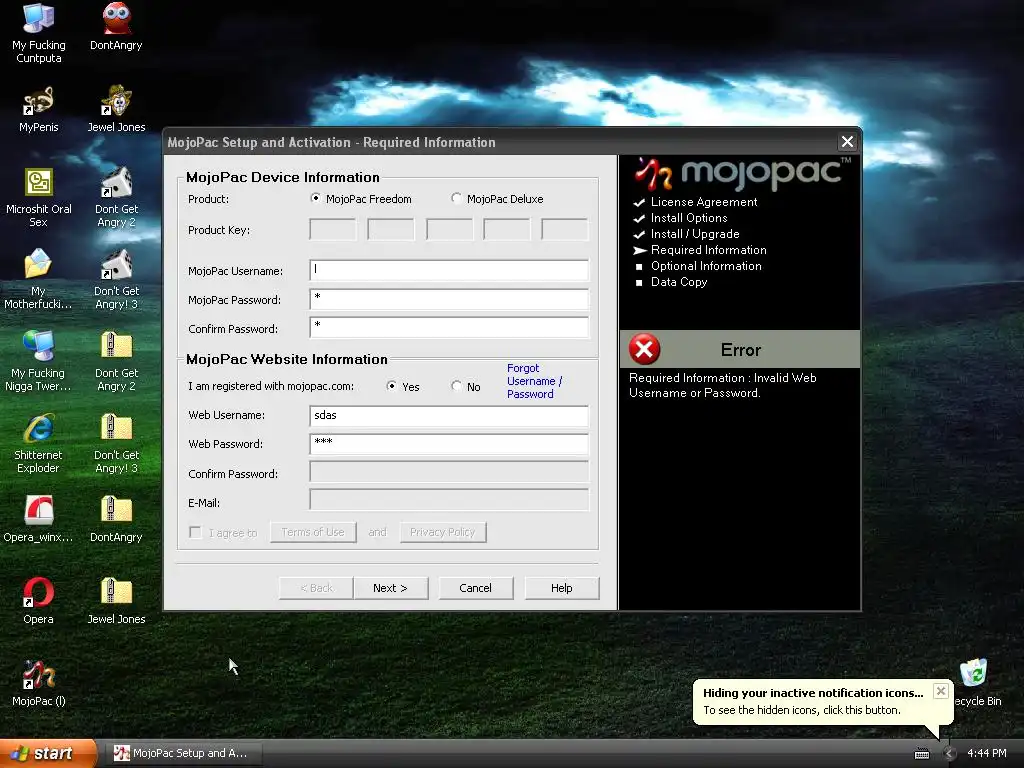Open the Jewel Jones shortcut with cowboy icon
The height and width of the screenshot is (768, 1024).
(116, 108)
